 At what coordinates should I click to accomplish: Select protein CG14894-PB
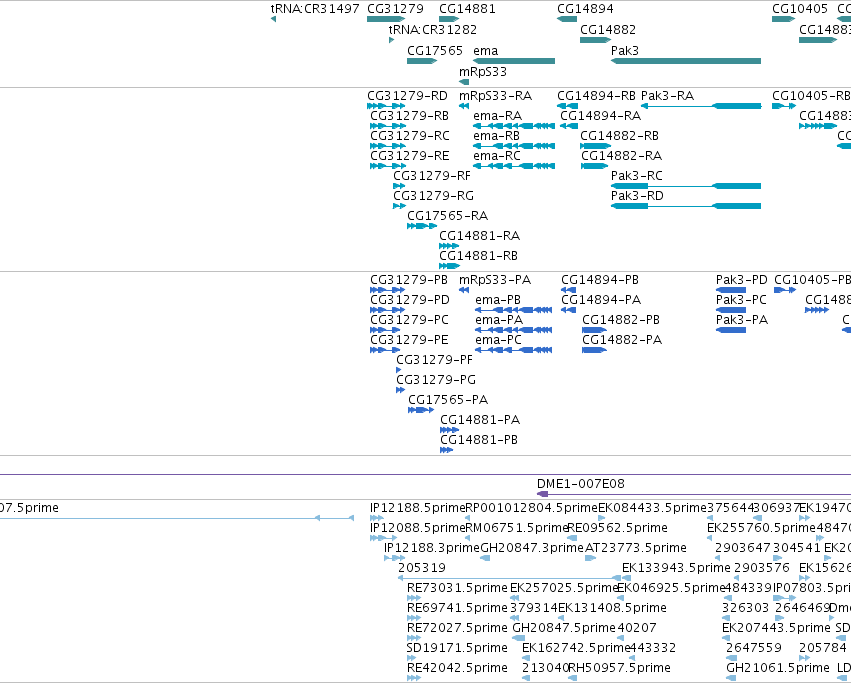[x=600, y=280]
